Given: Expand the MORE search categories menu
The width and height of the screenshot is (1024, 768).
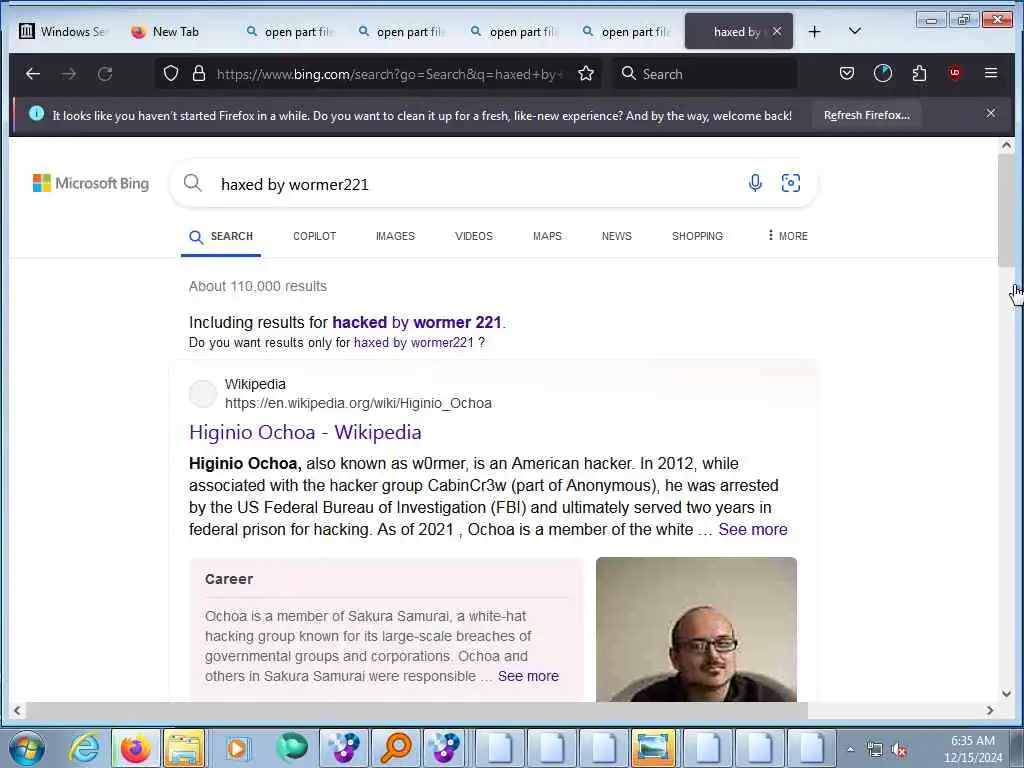Looking at the screenshot, I should pos(788,236).
